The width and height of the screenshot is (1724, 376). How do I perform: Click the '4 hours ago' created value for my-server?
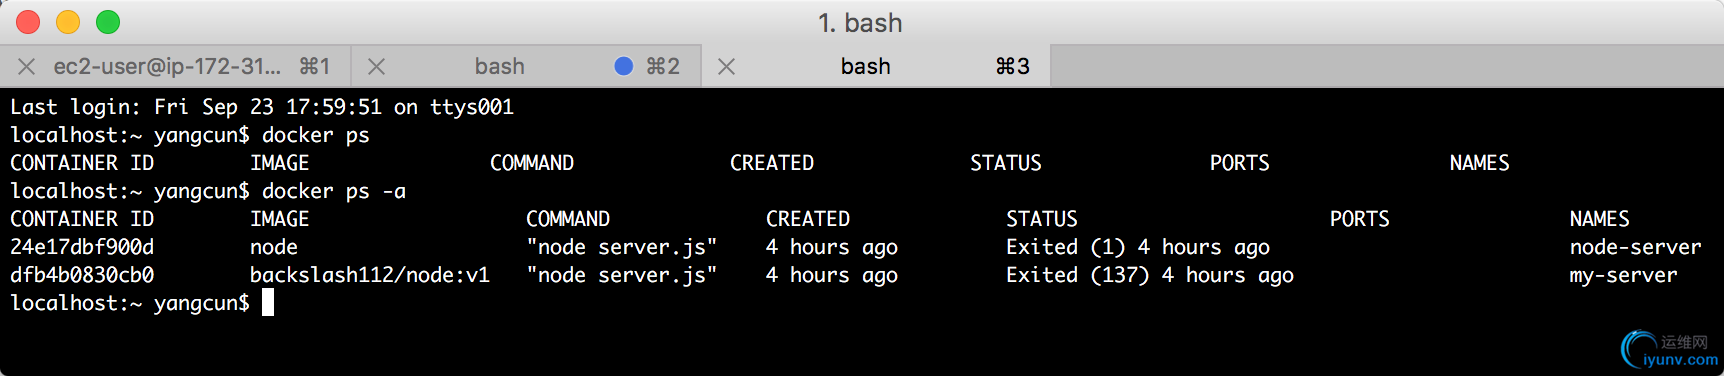pos(832,275)
